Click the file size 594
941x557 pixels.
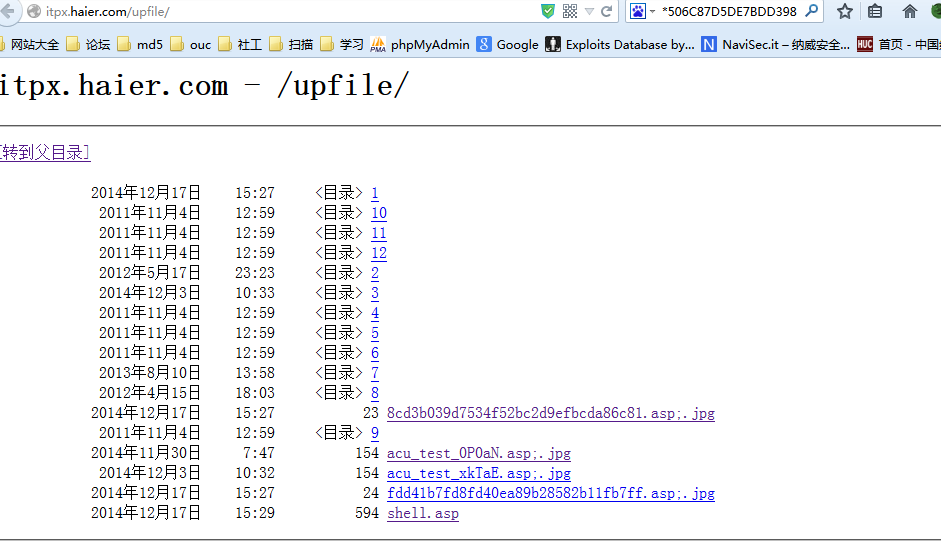point(367,513)
